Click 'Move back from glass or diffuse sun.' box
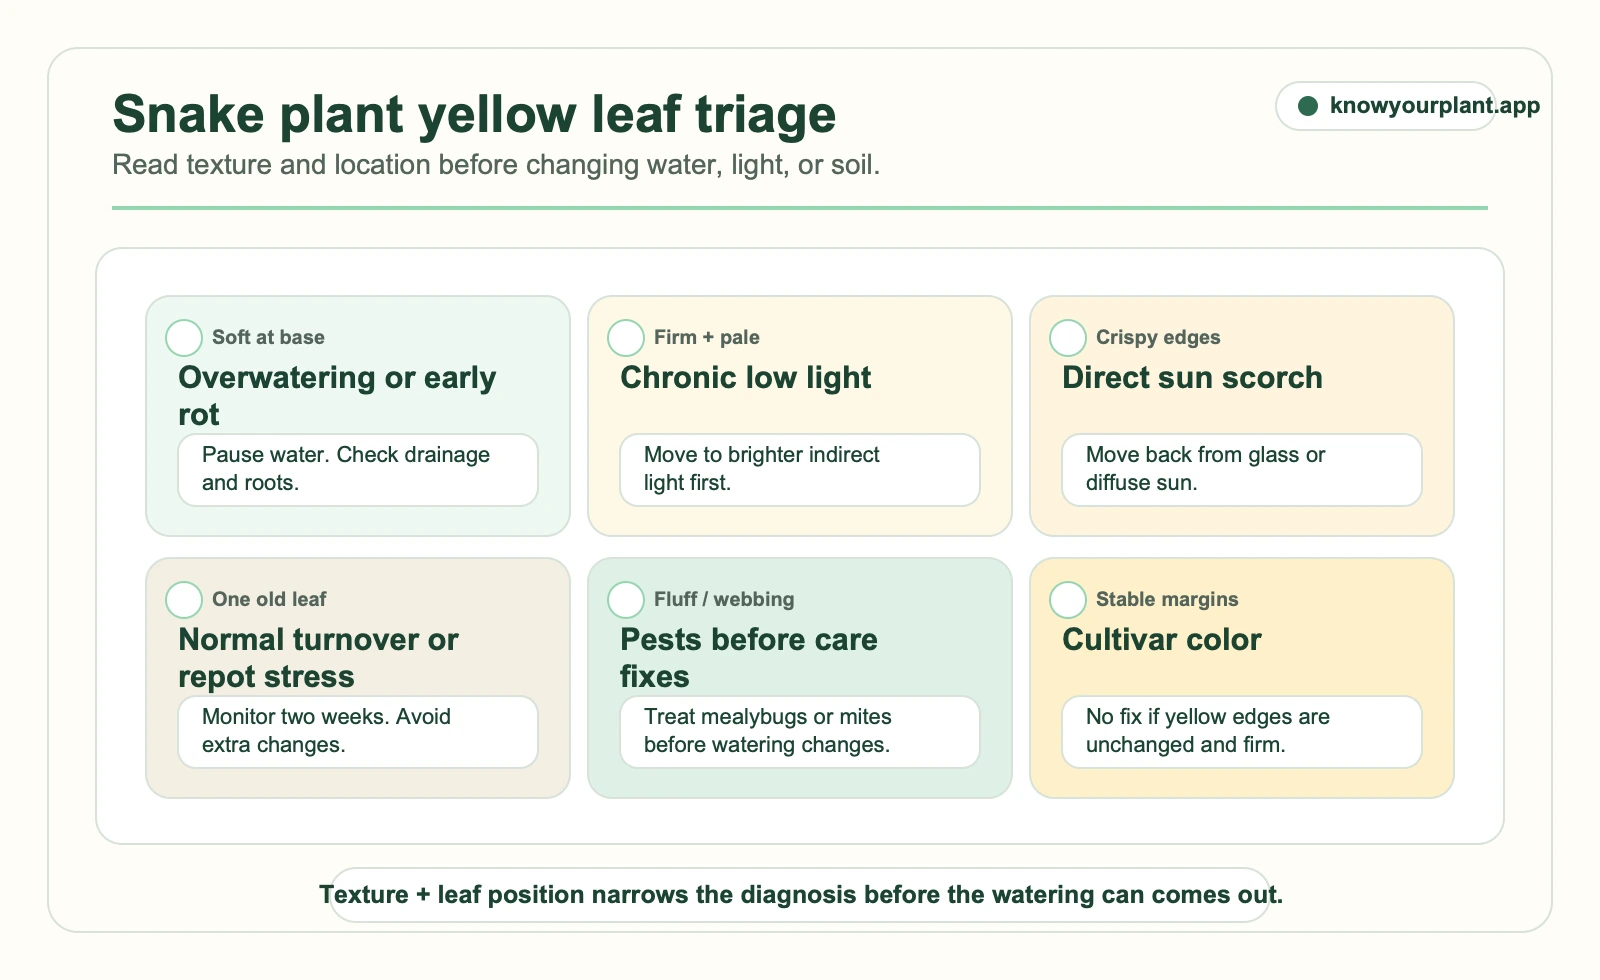The image size is (1600, 980). pos(1242,470)
